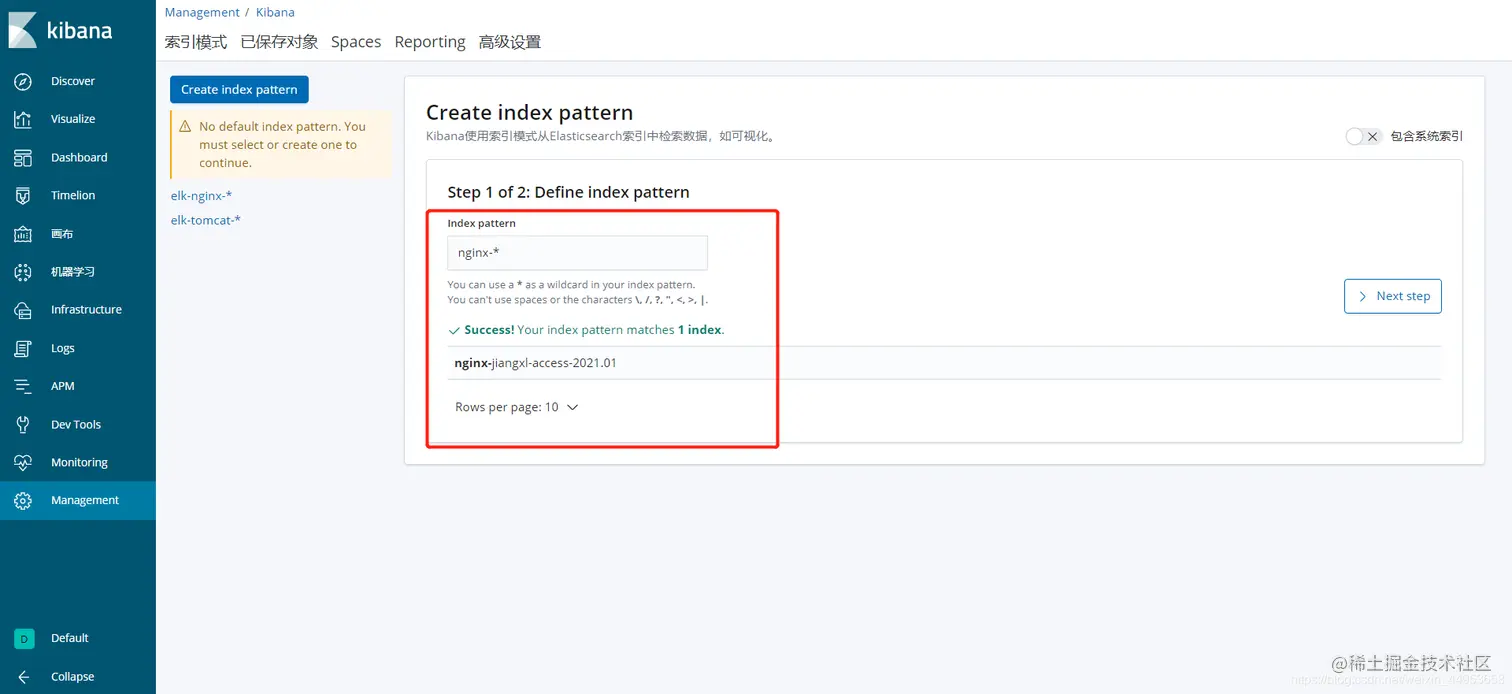Open the Dev Tools icon

point(23,424)
